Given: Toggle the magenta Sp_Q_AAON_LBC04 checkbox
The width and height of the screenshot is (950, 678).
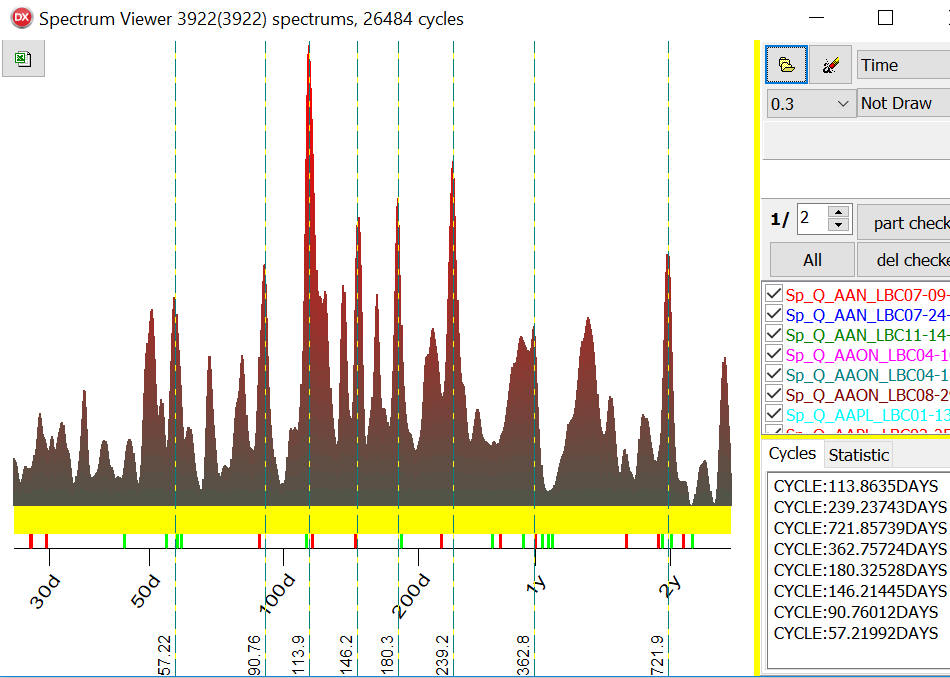Looking at the screenshot, I should (x=774, y=354).
